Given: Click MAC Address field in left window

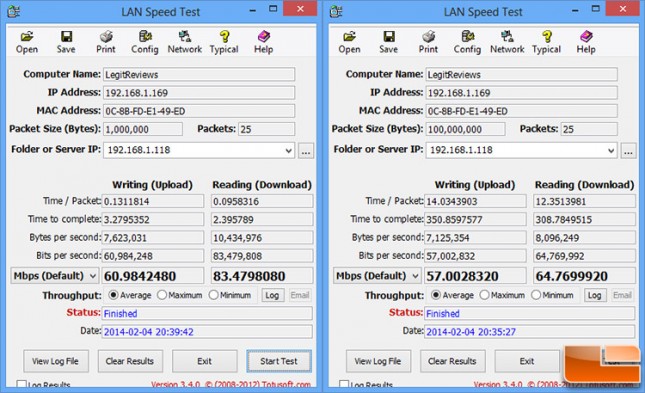Looking at the screenshot, I should coord(199,111).
